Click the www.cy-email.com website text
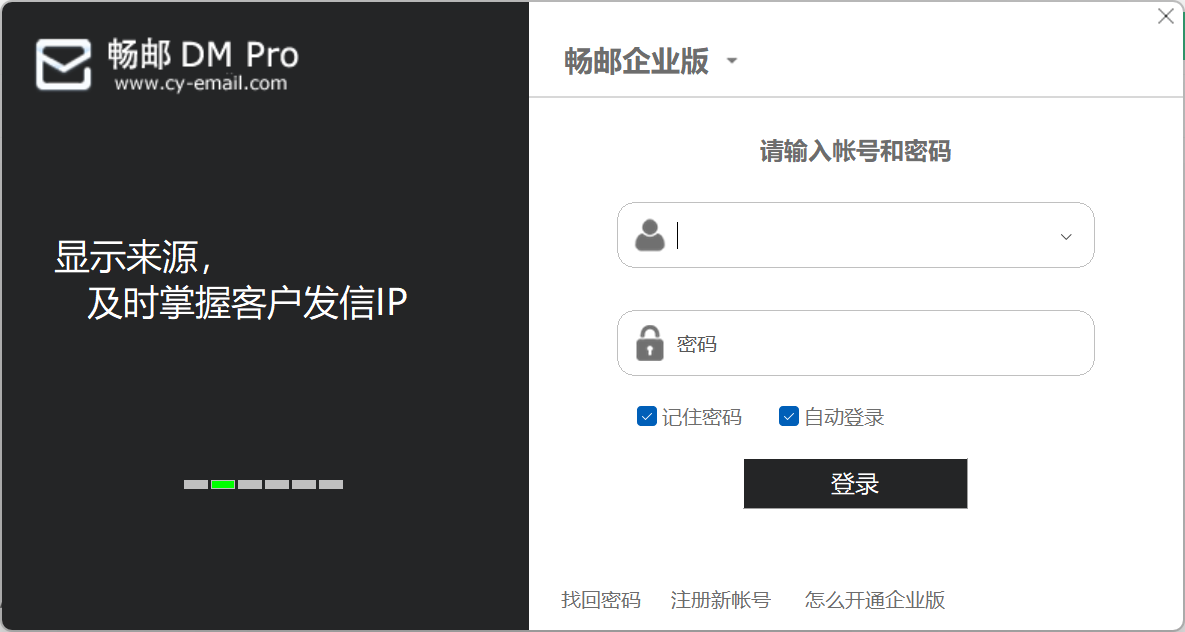 201,83
